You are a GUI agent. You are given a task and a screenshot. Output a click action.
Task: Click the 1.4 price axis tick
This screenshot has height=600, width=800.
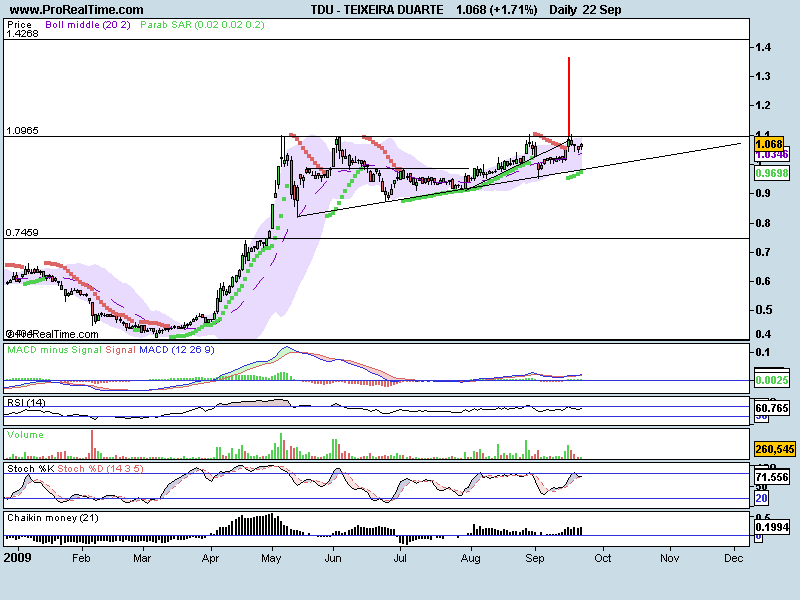pyautogui.click(x=763, y=47)
